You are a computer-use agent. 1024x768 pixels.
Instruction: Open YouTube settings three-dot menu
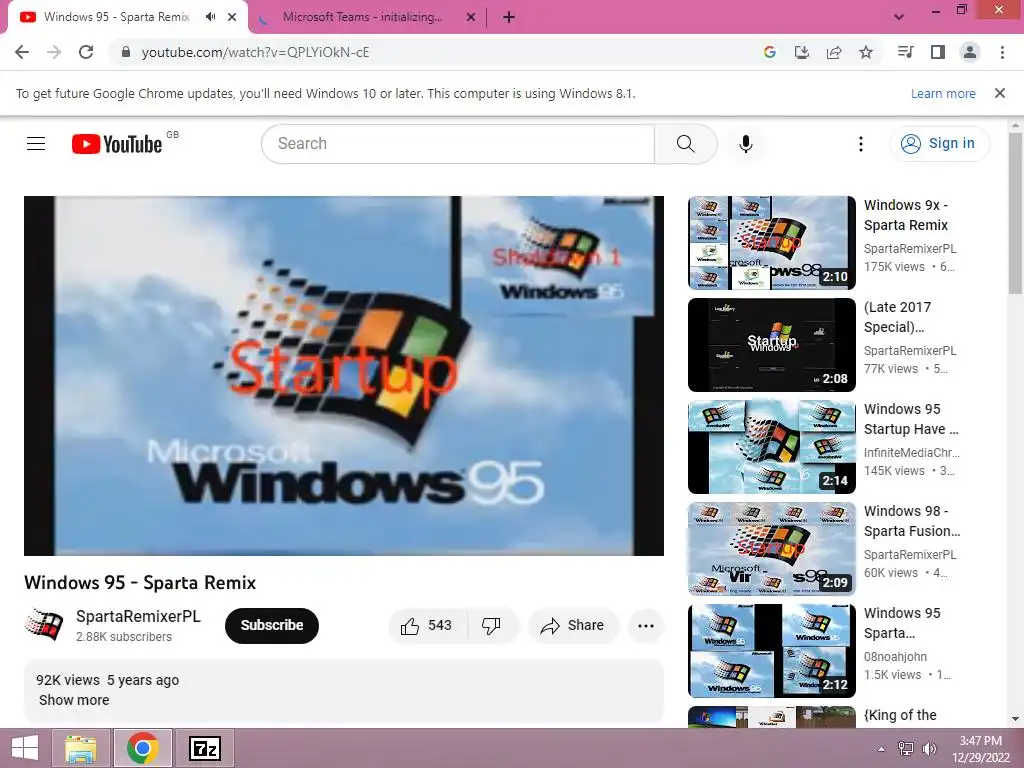pos(861,144)
